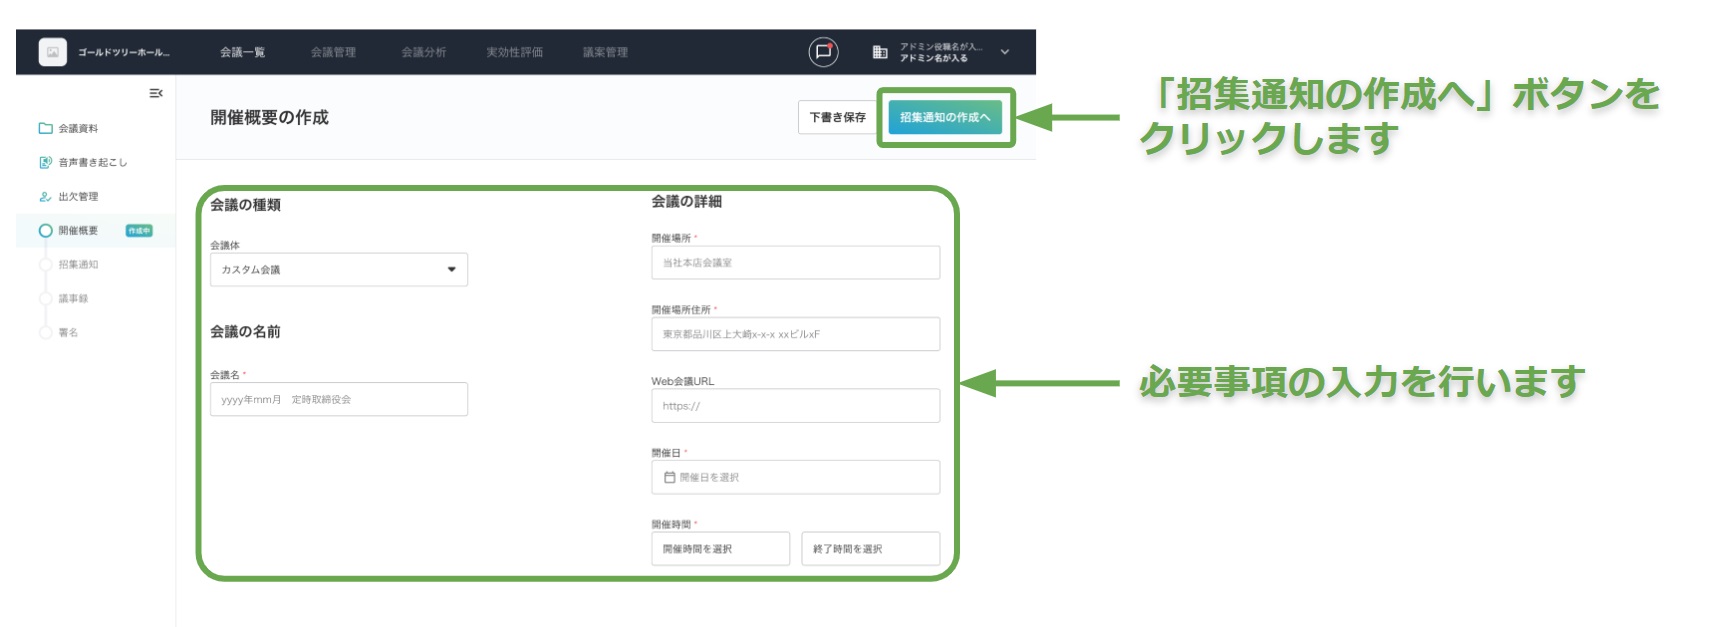Click the 出欠管理 attendance icon
Screen dimensions: 1714x627
tap(45, 197)
